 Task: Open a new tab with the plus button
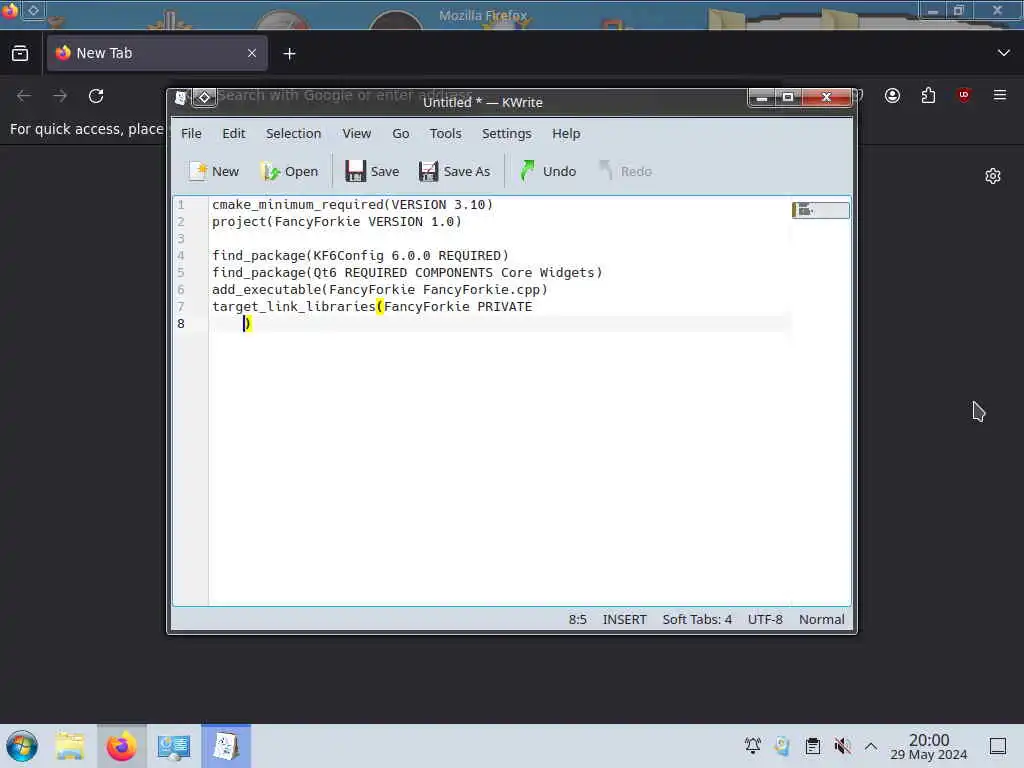pos(289,54)
